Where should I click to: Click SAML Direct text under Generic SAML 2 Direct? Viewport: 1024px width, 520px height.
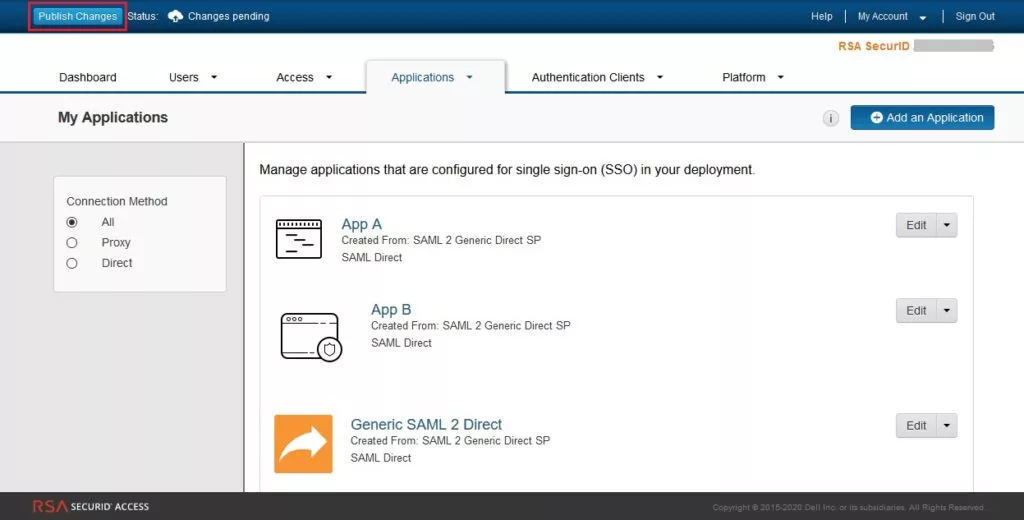point(381,458)
